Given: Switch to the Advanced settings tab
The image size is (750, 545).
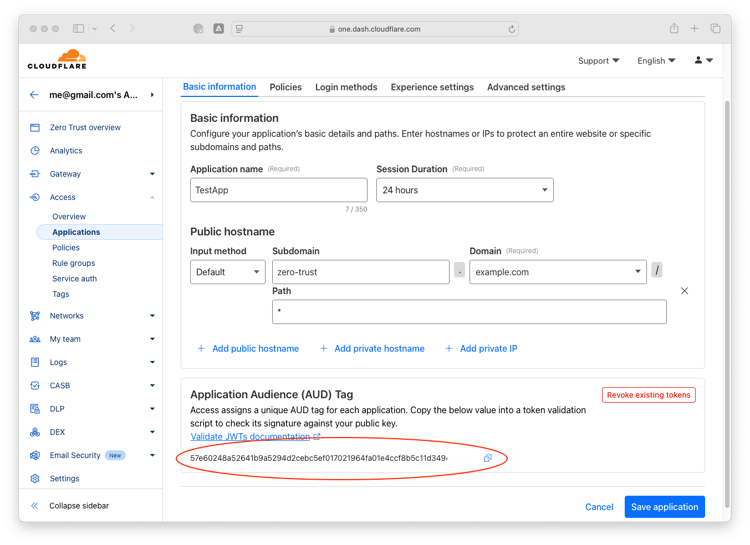Looking at the screenshot, I should click(x=526, y=87).
